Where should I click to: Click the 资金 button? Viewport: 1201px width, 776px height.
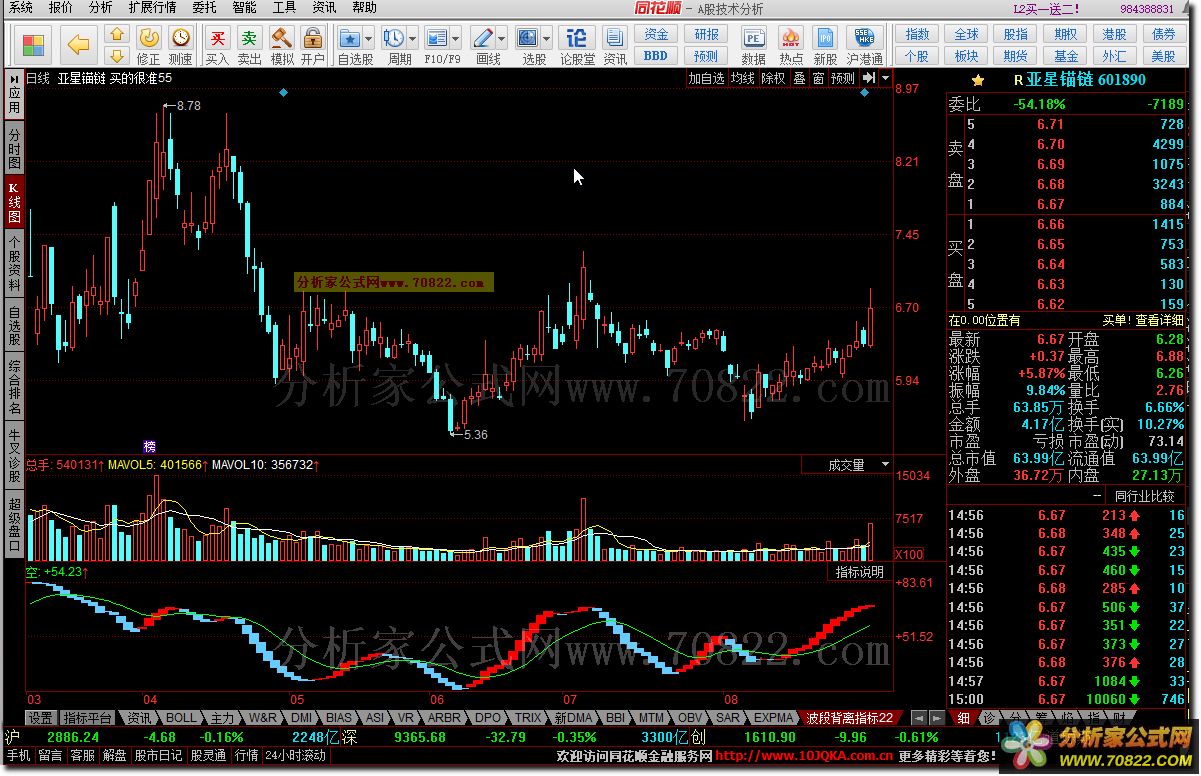656,35
